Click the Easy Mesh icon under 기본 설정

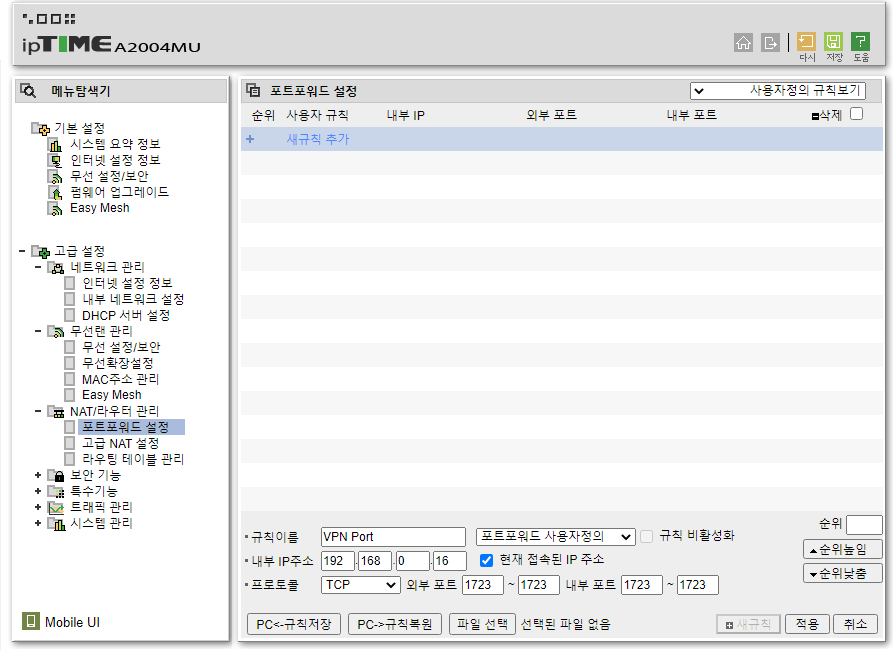55,209
